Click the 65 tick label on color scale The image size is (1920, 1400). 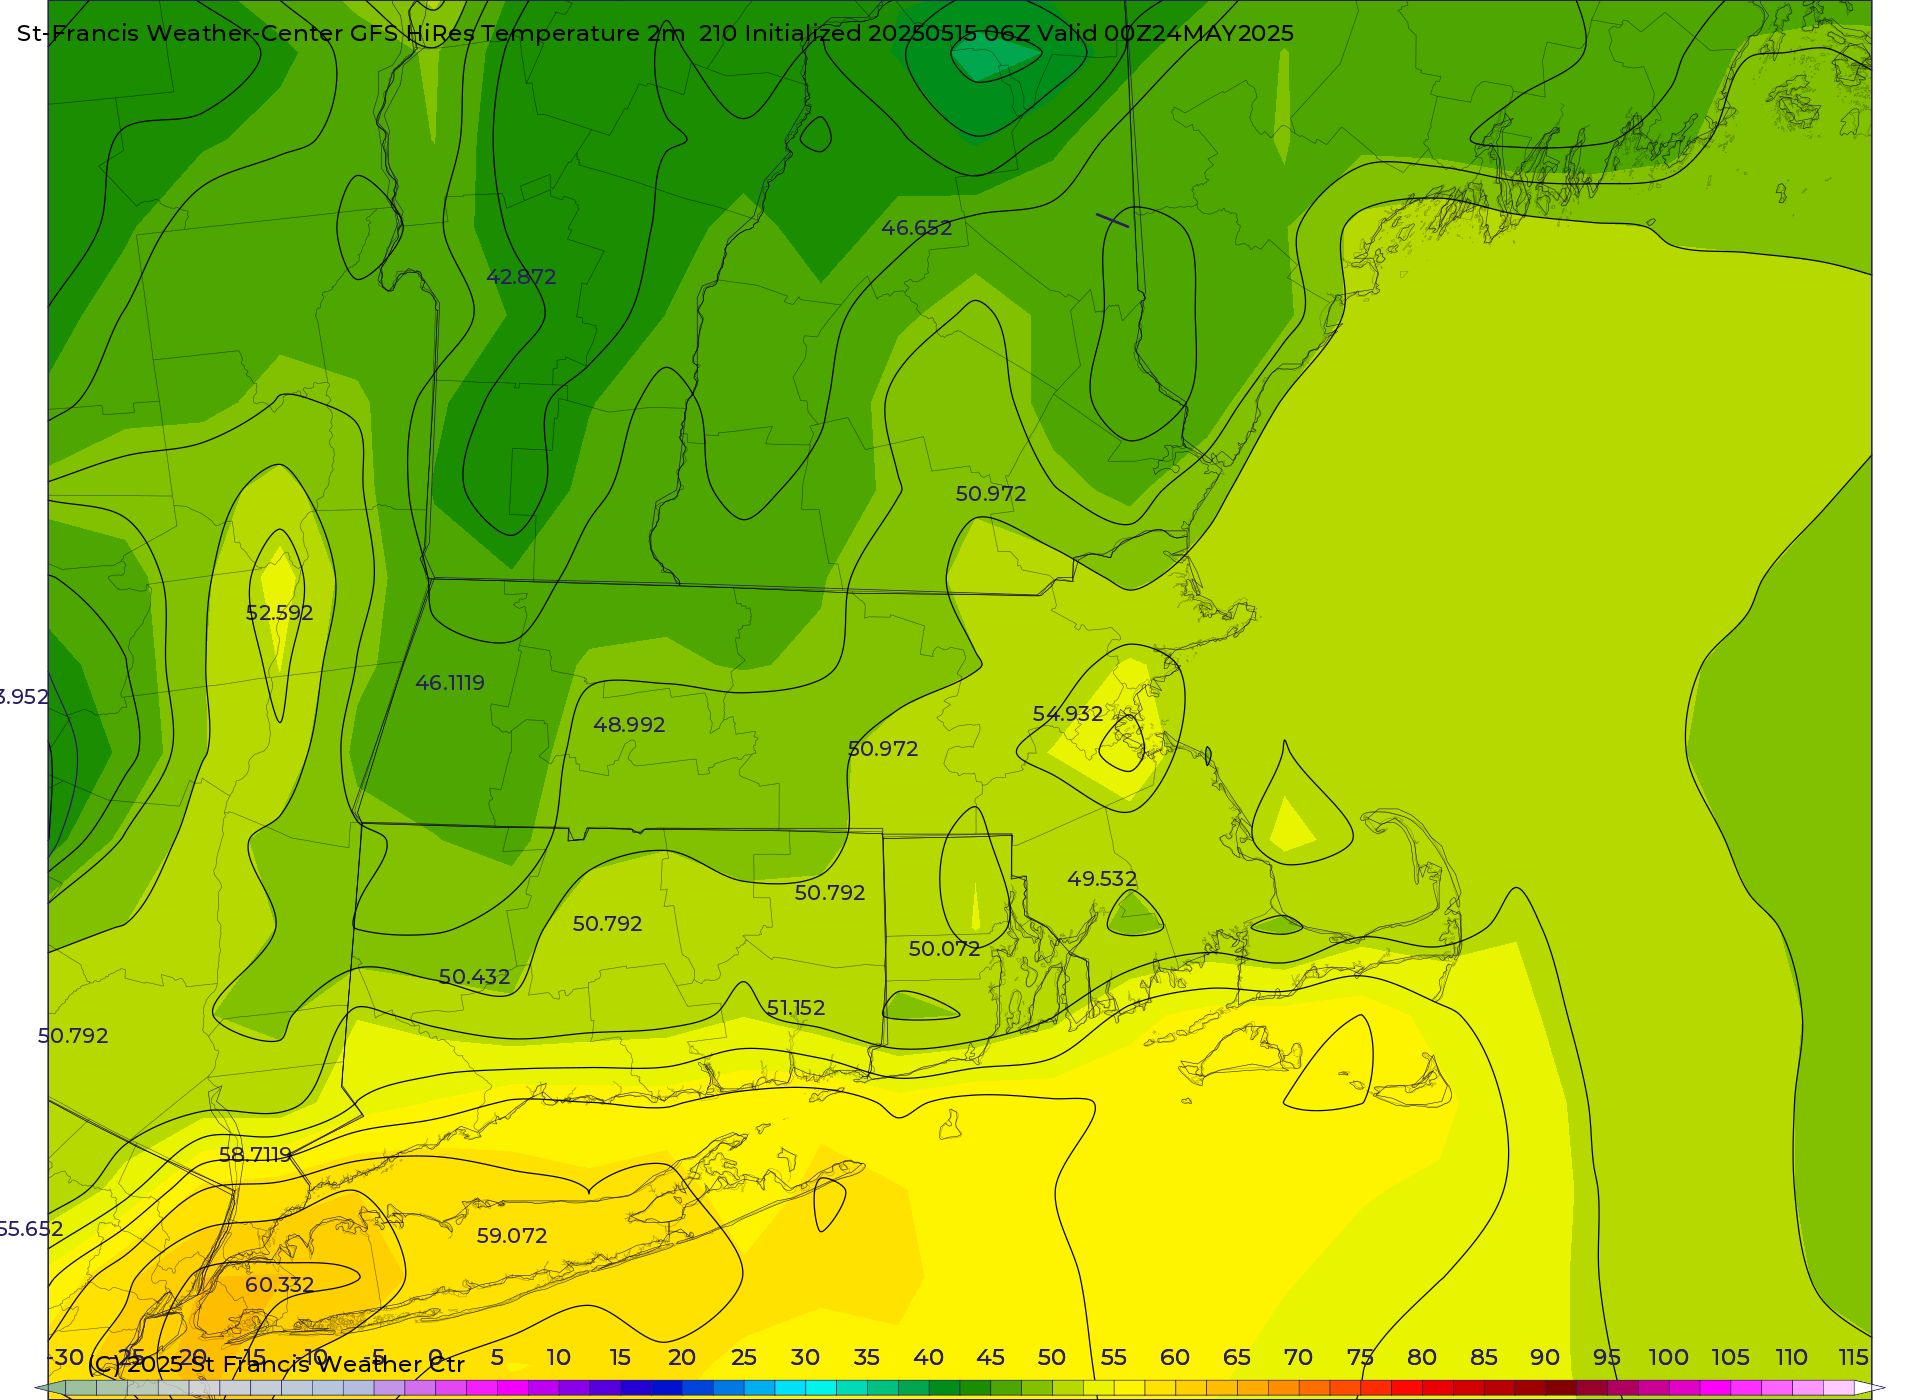coord(1237,1358)
